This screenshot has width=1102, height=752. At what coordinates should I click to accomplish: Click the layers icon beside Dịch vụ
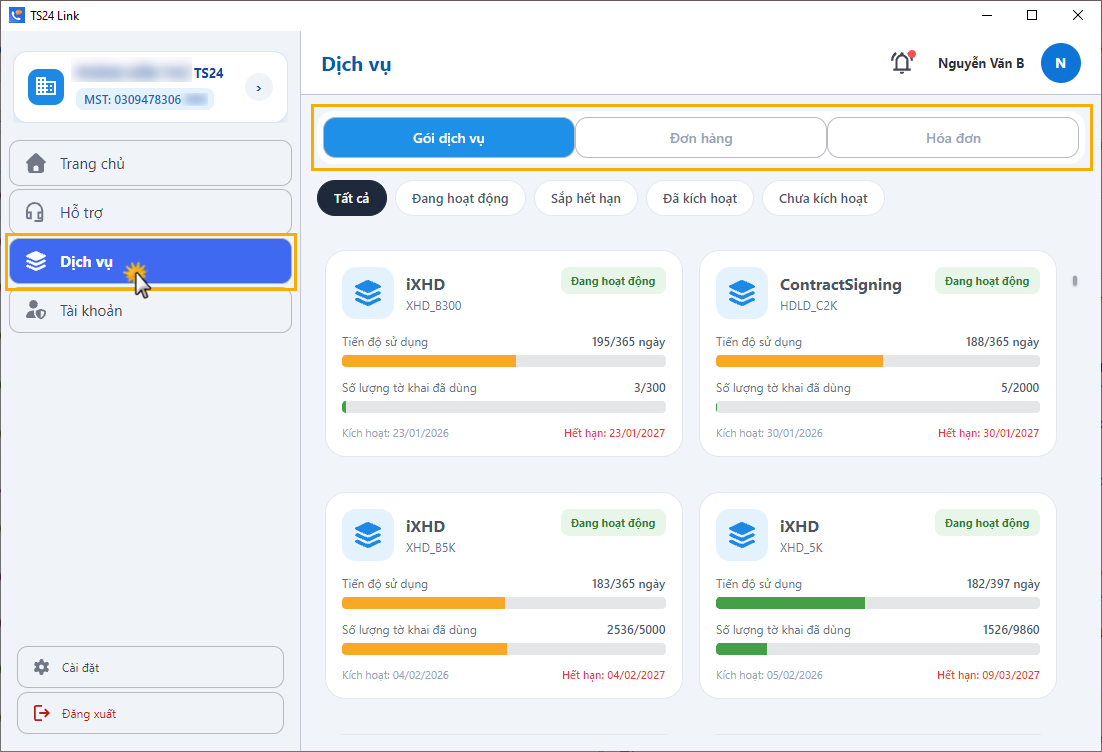click(36, 261)
